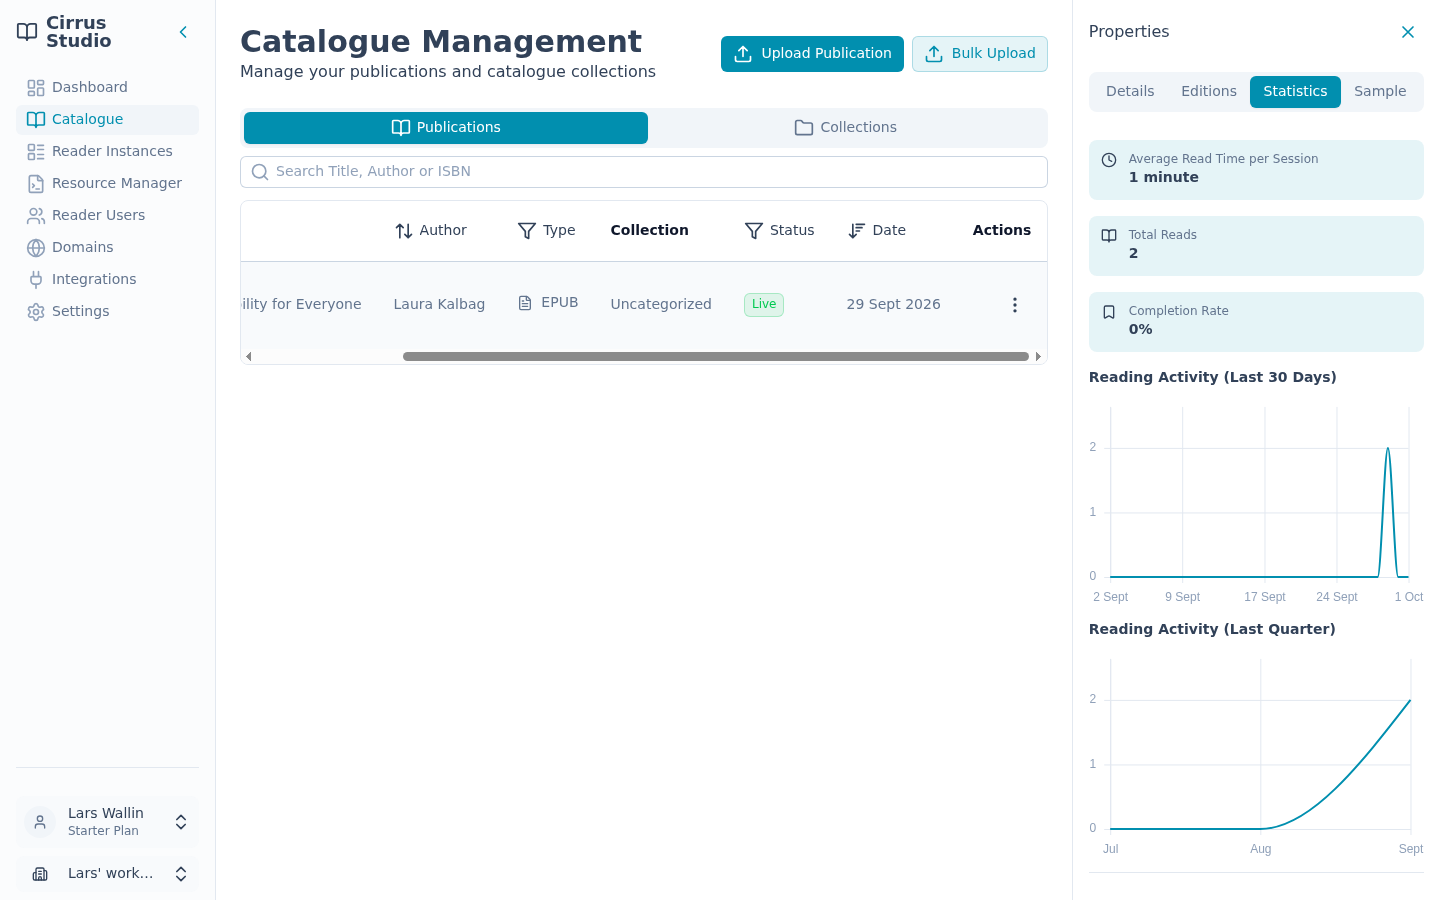Open the Sample tab in Properties
Screen dimensions: 1440x900
tap(1380, 92)
